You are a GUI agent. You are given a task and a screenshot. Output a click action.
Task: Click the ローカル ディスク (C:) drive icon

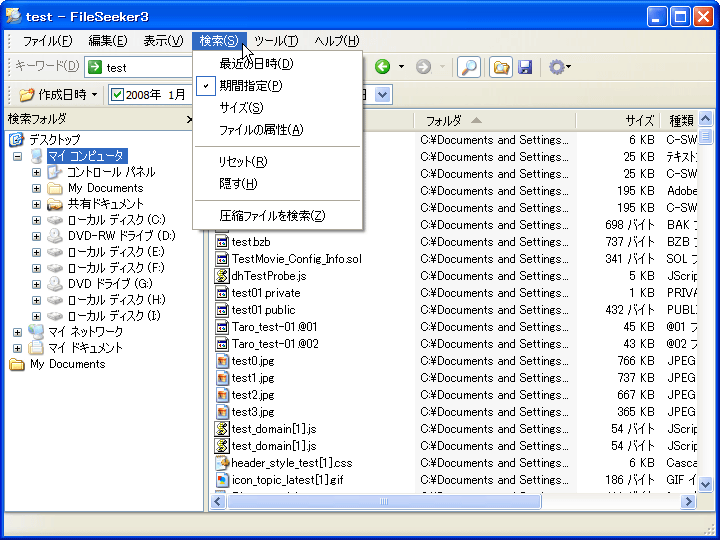[x=55, y=220]
